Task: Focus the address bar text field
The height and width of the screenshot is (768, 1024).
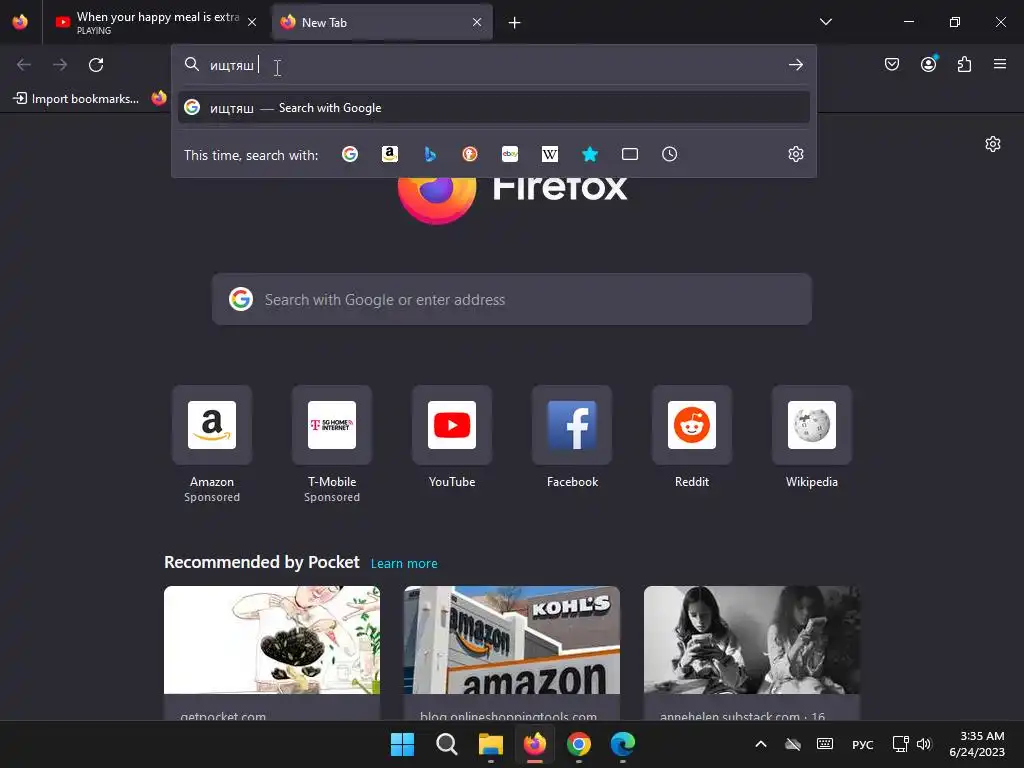Action: click(x=496, y=65)
